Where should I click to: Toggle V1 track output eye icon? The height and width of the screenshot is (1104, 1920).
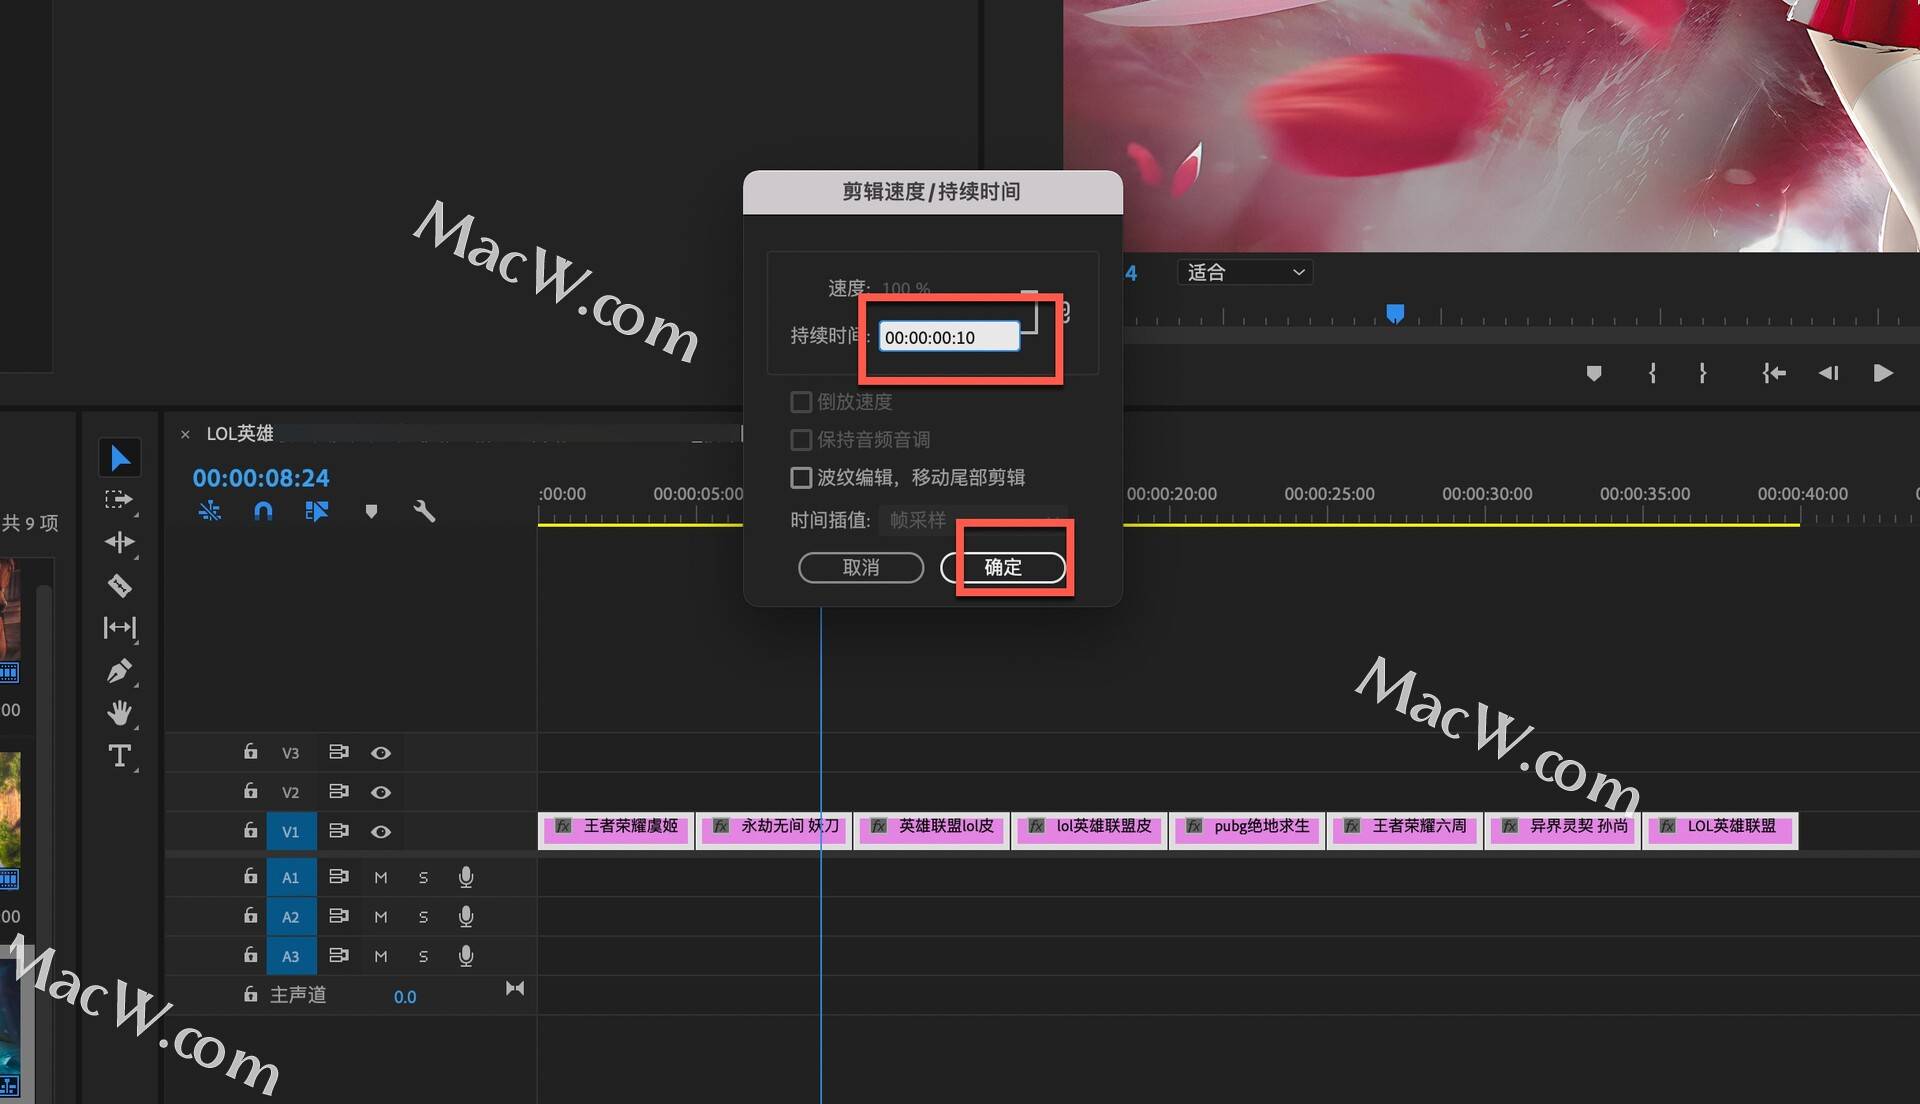click(x=381, y=831)
